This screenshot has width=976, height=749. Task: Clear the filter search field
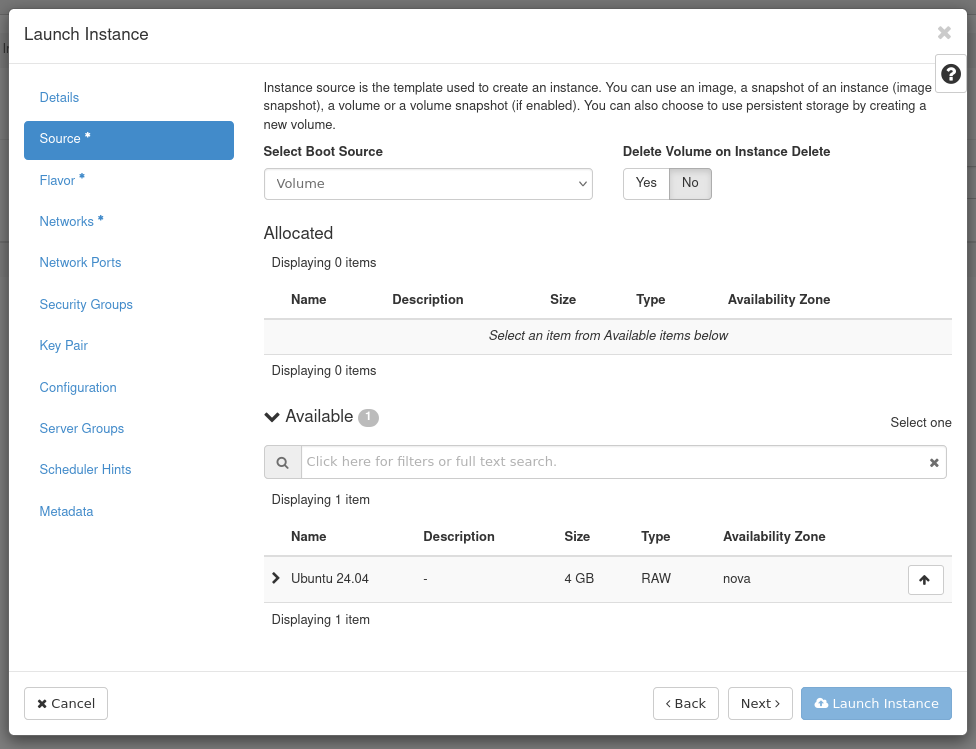coord(933,462)
